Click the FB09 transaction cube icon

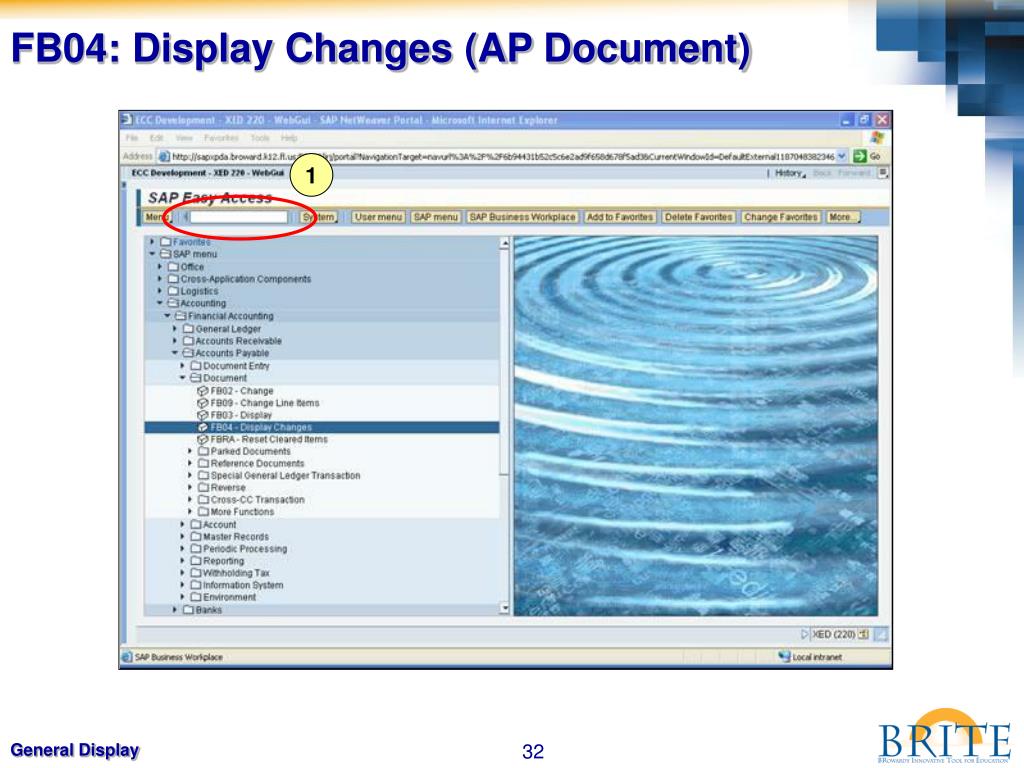(x=202, y=403)
